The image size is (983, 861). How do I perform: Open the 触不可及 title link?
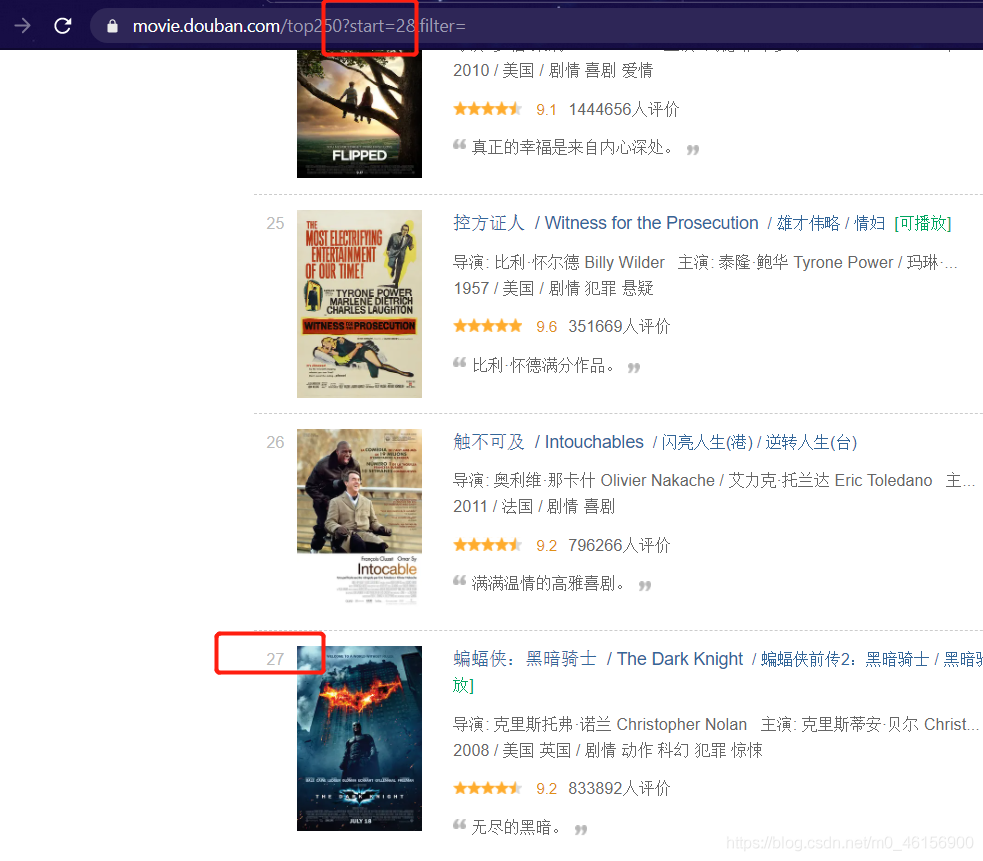(x=489, y=441)
